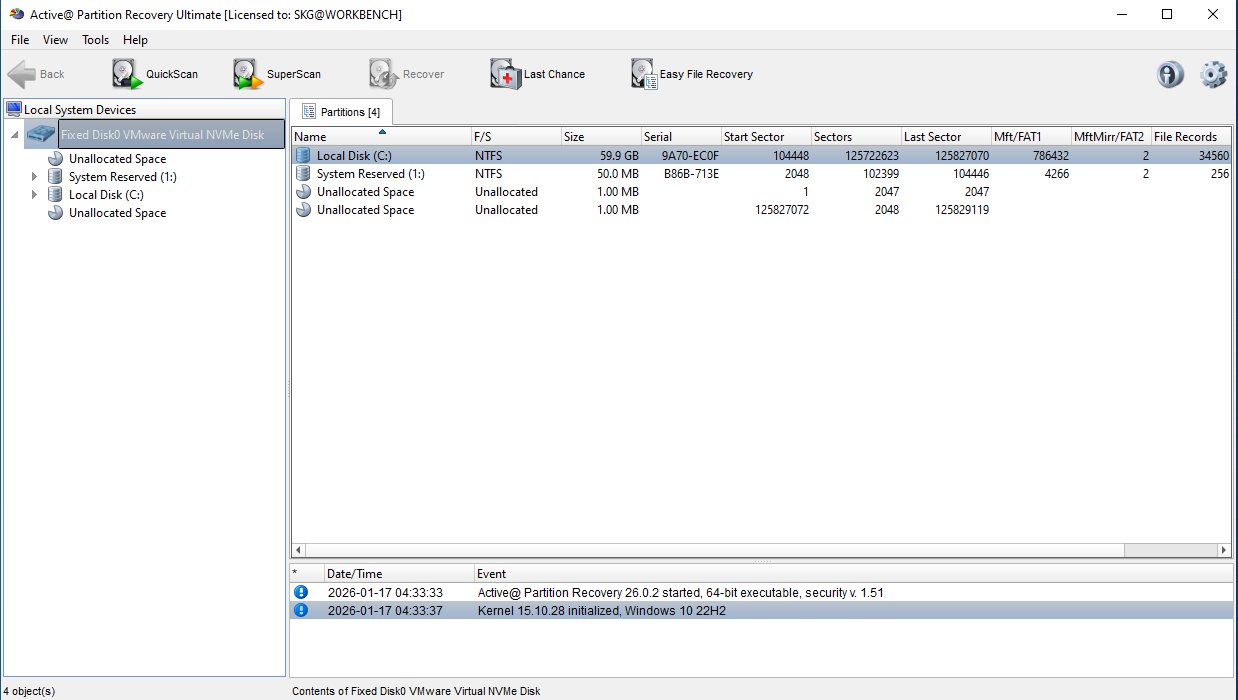This screenshot has height=700, width=1238.
Task: Expand Local Disk (C:) in the tree
Action: 34,194
